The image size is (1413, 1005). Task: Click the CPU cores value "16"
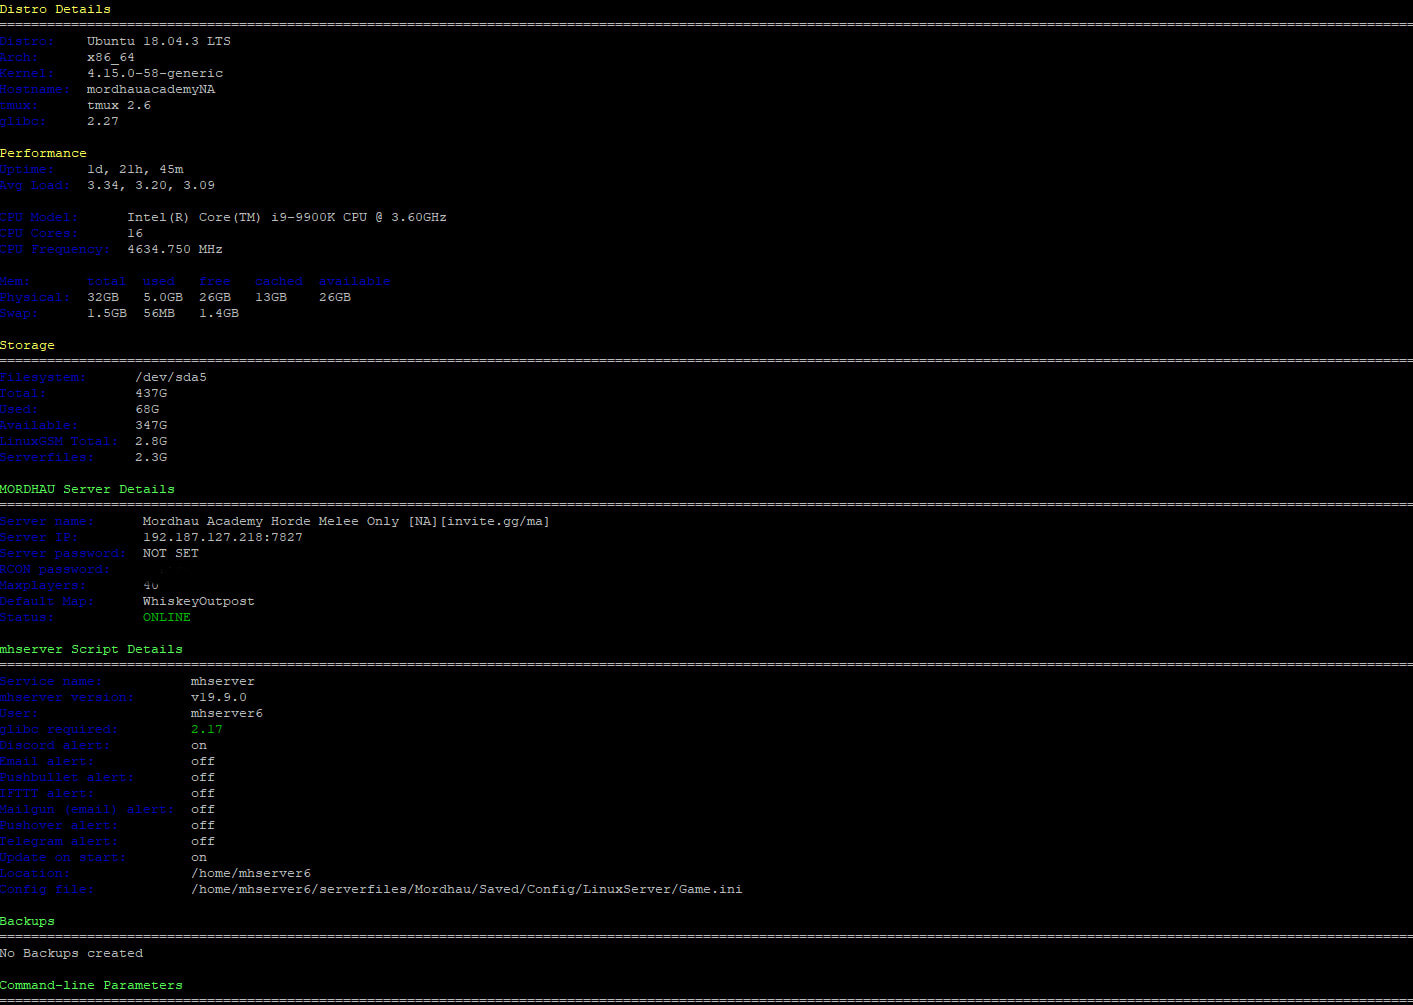[x=135, y=233]
